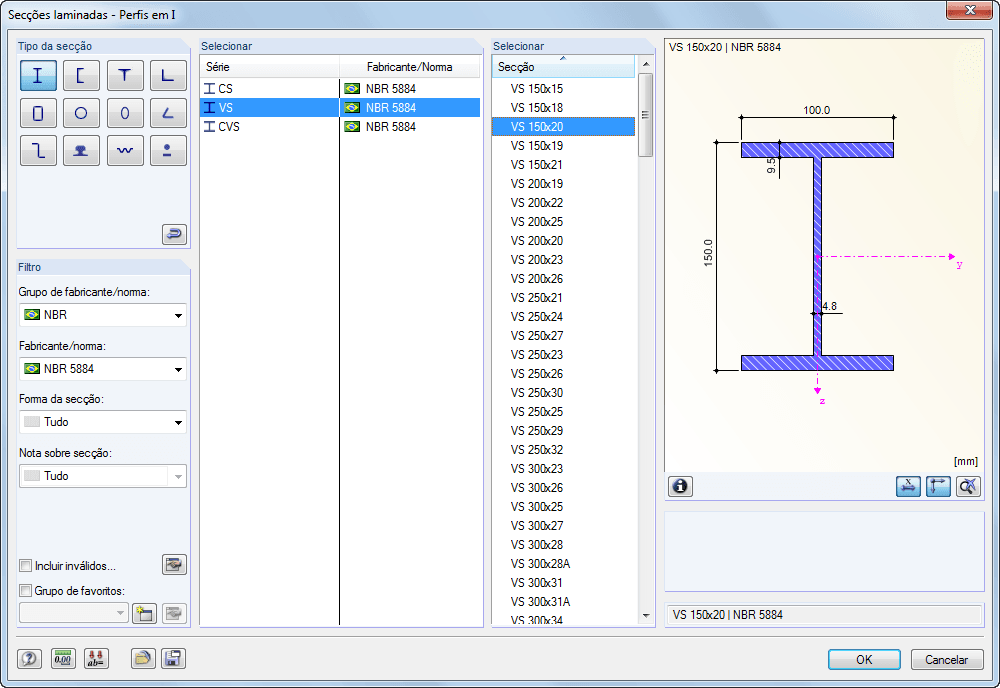Click the section name field VS 150x20 | NBR 5884
Screen dimensions: 1000x688
point(824,615)
